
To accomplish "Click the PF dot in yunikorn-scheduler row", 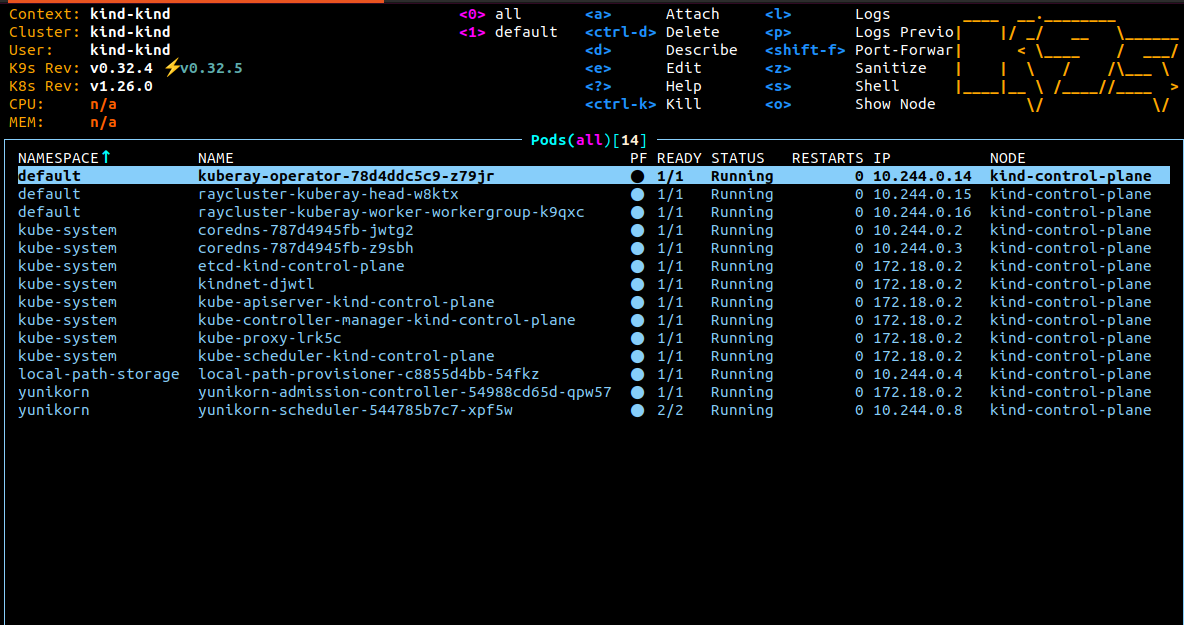I will [638, 410].
